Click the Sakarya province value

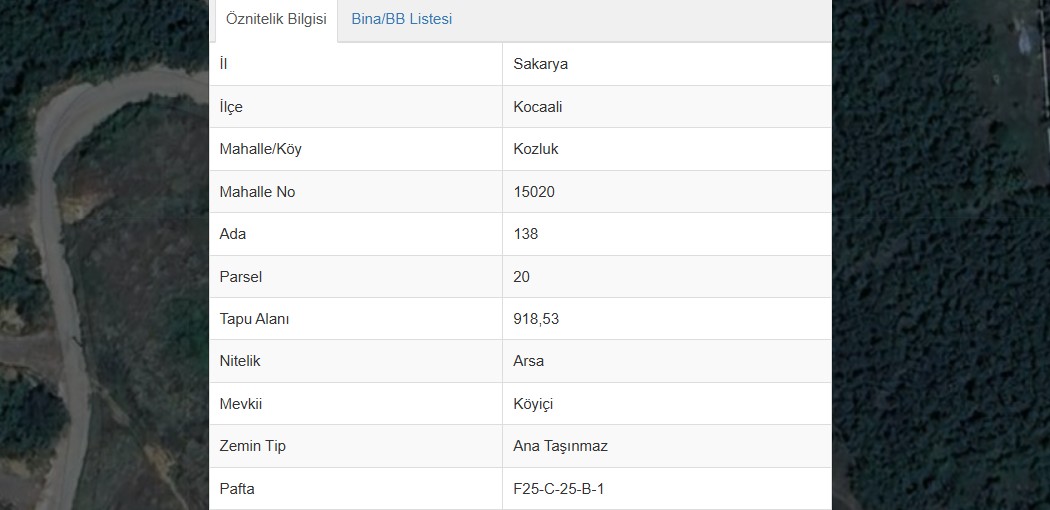point(540,64)
